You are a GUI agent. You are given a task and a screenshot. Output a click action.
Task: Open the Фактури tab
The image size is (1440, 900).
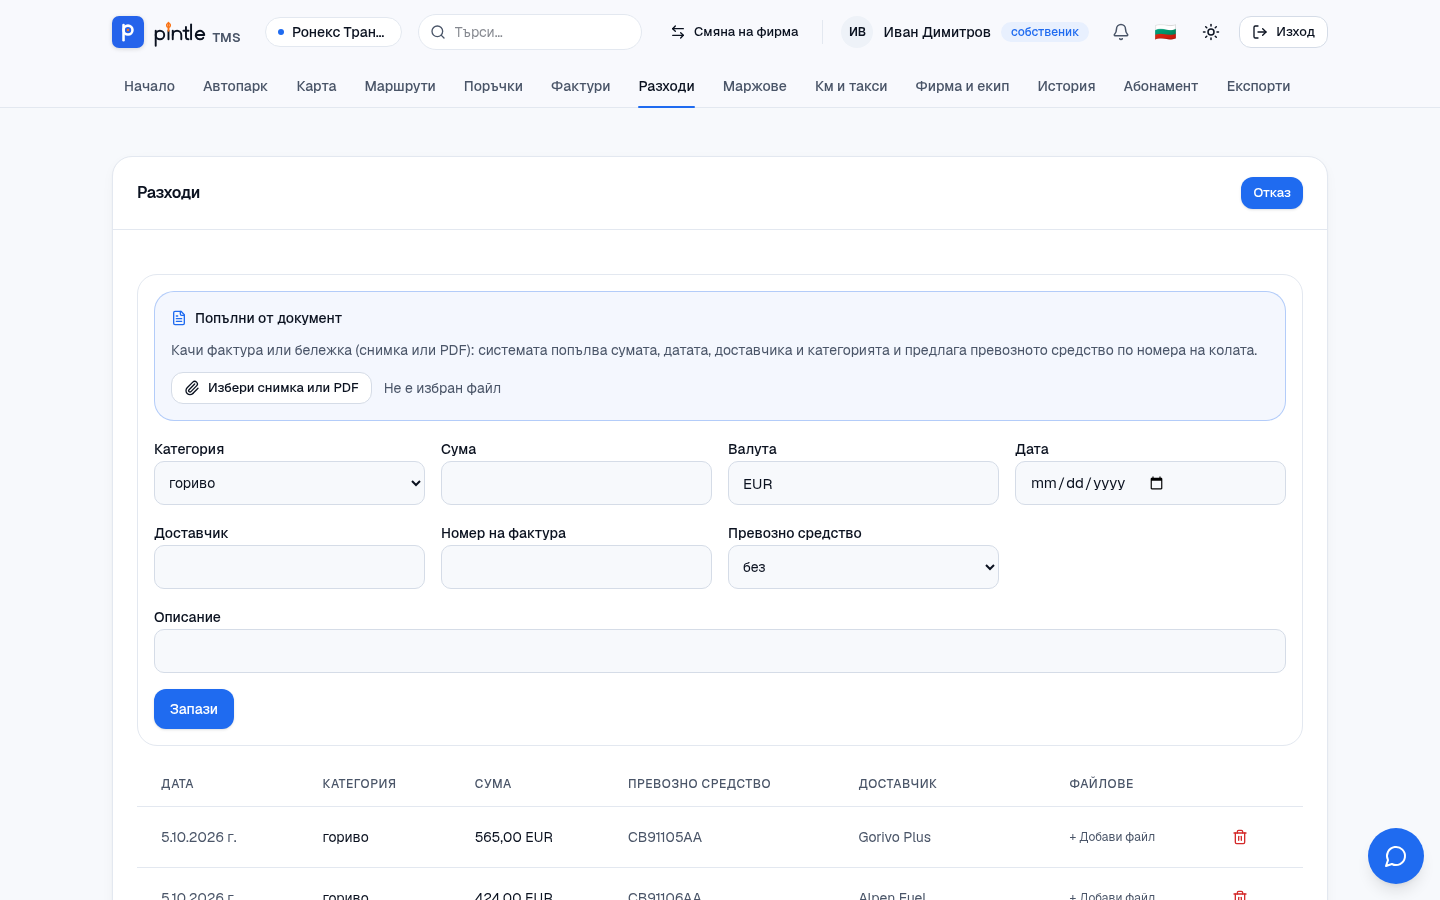pos(581,86)
